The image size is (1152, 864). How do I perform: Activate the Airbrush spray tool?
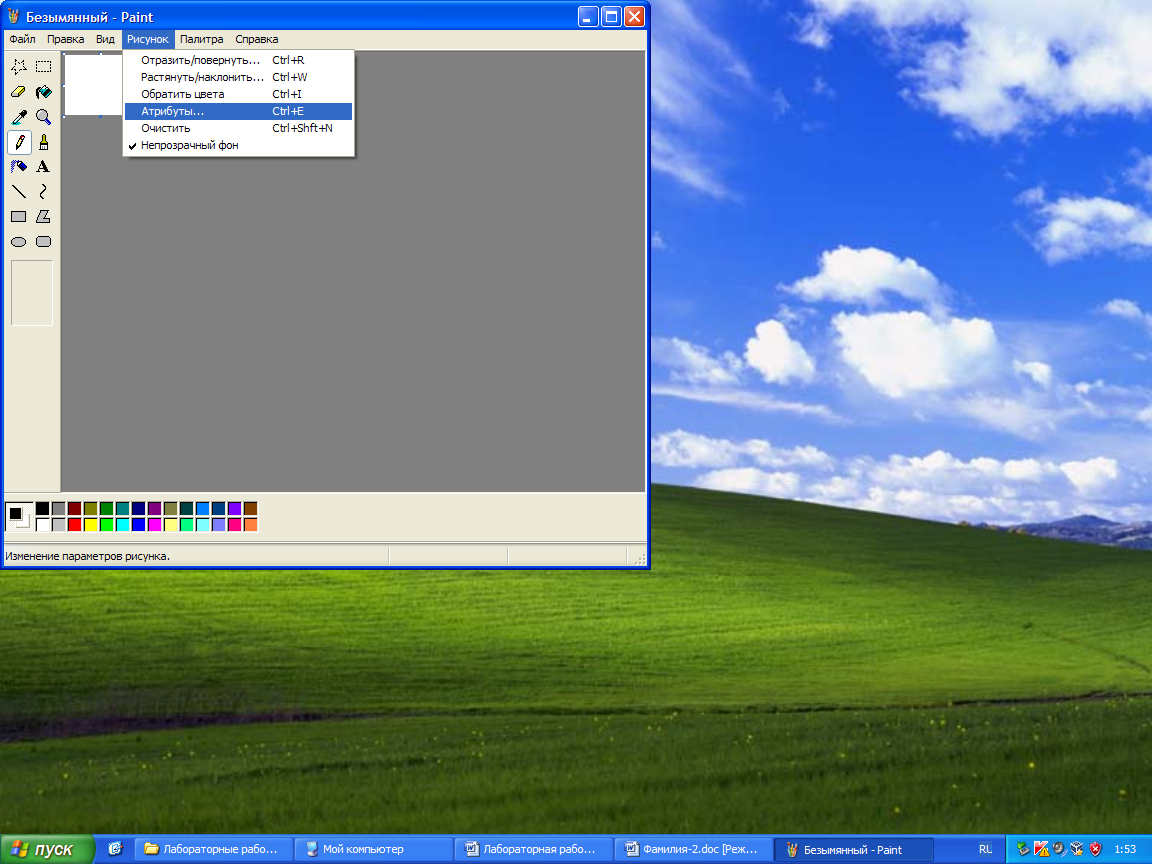[x=19, y=167]
